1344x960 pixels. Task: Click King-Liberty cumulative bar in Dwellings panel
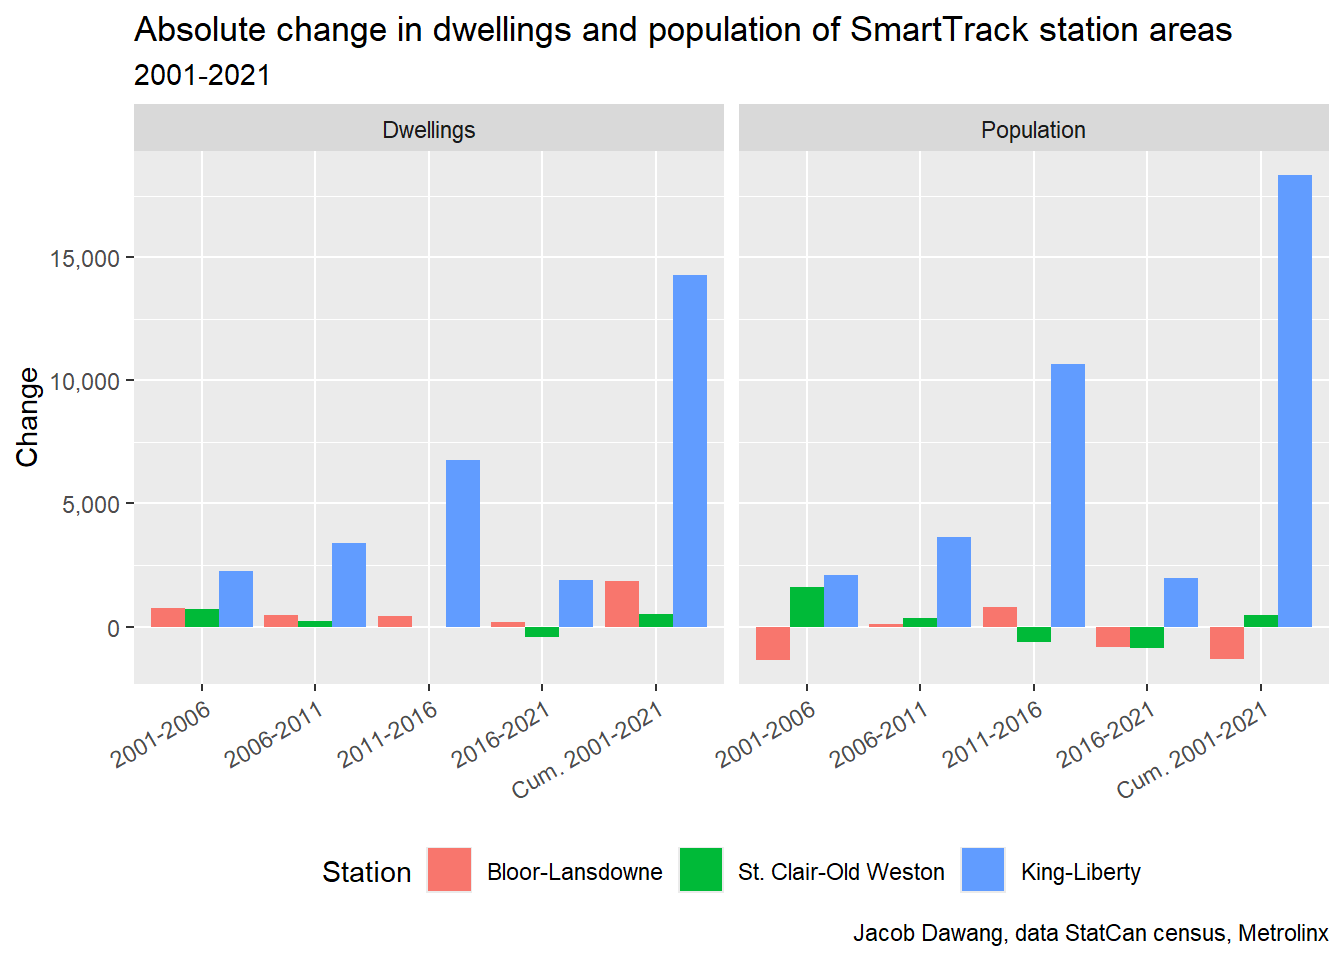689,451
